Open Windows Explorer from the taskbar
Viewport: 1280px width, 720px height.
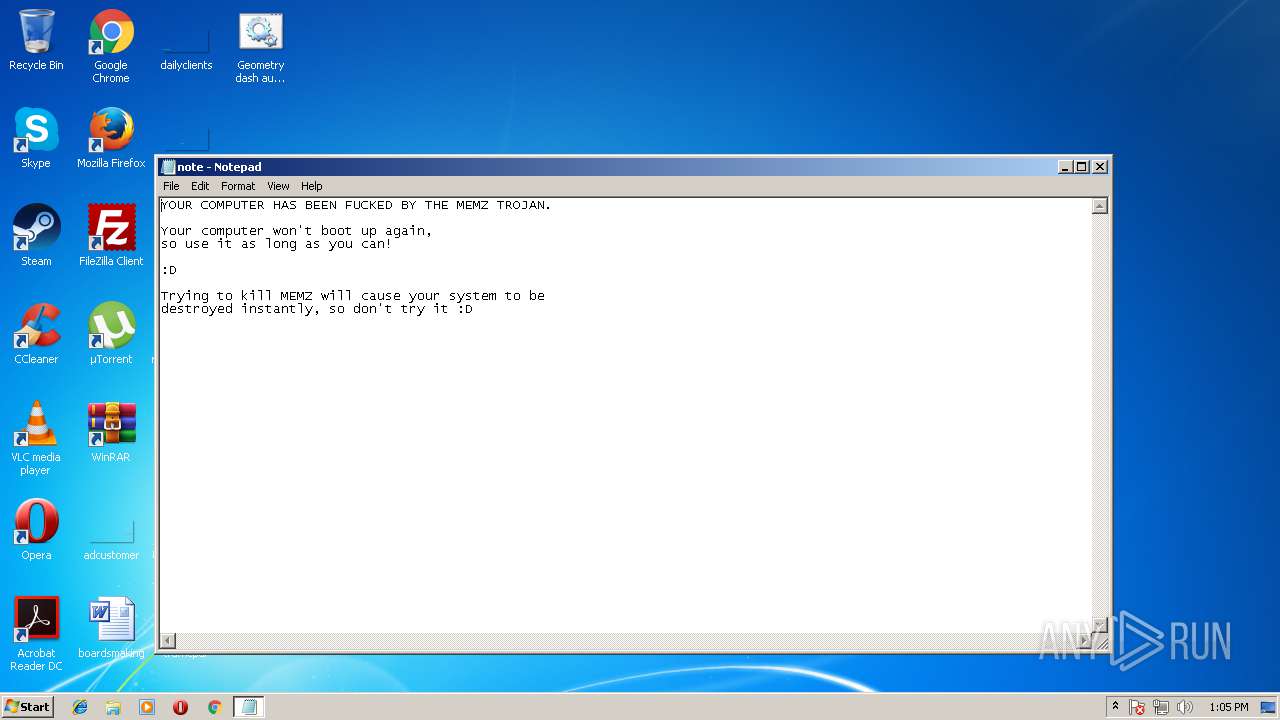113,707
